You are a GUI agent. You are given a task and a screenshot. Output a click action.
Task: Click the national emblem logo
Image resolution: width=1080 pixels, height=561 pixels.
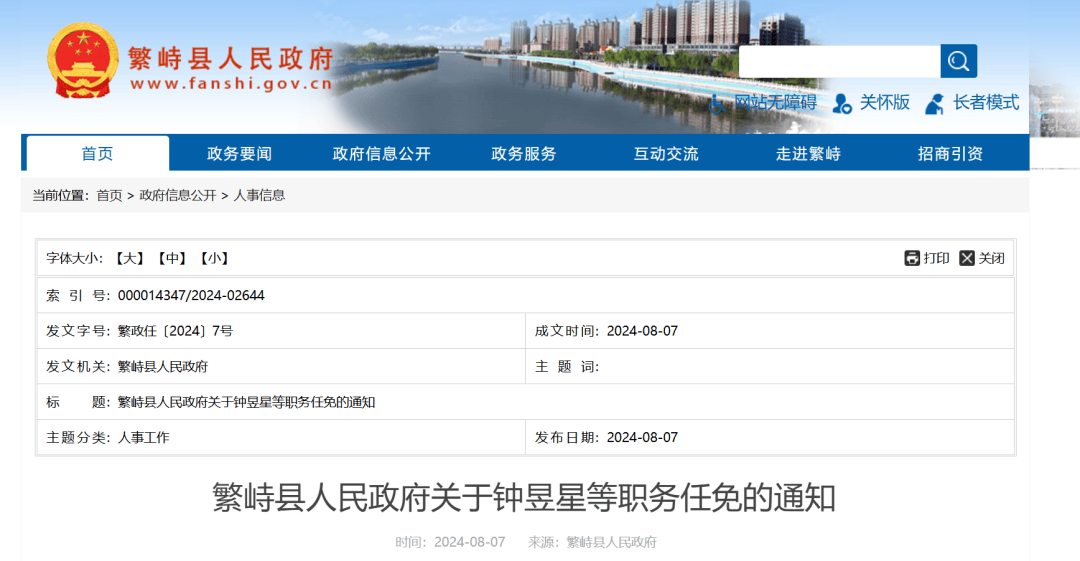click(83, 61)
